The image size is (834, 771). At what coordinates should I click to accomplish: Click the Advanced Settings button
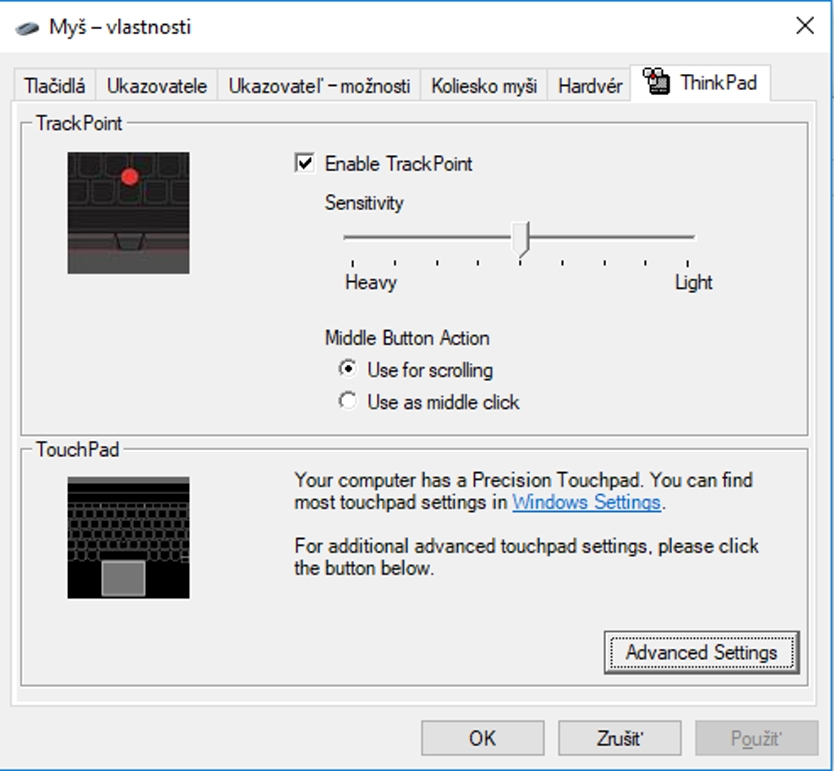click(702, 652)
